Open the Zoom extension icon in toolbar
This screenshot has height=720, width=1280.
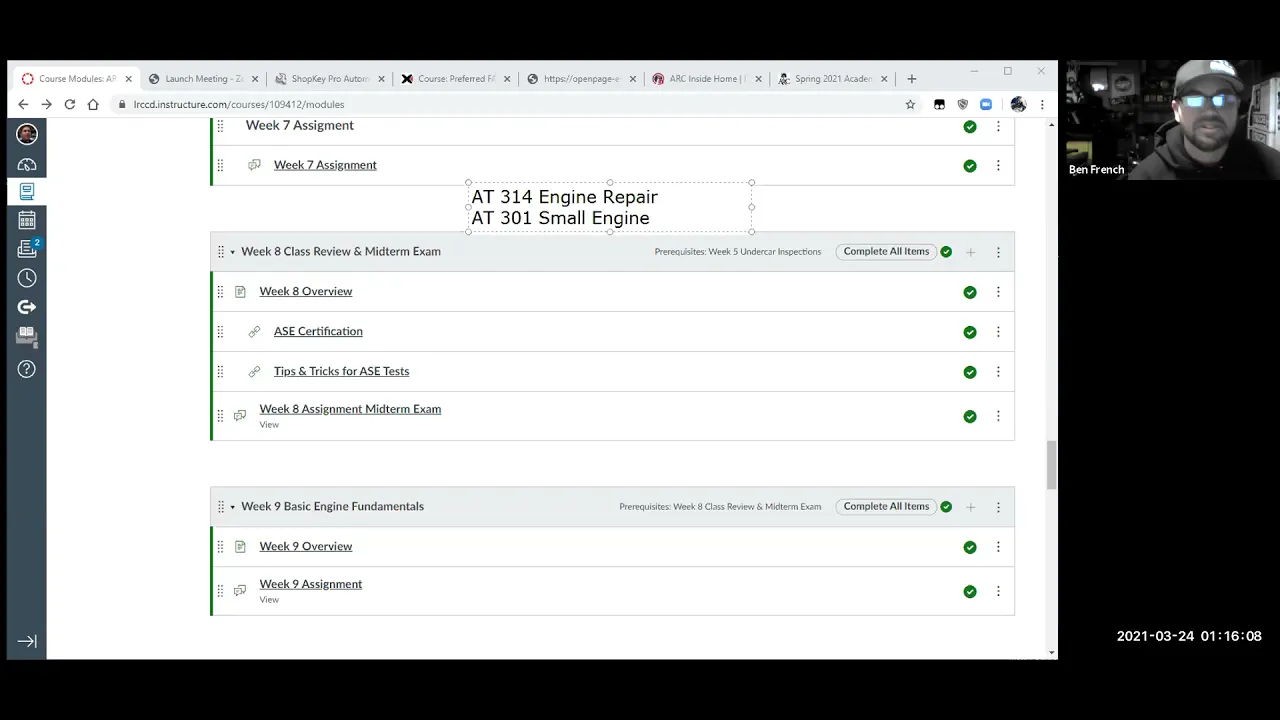coord(986,104)
